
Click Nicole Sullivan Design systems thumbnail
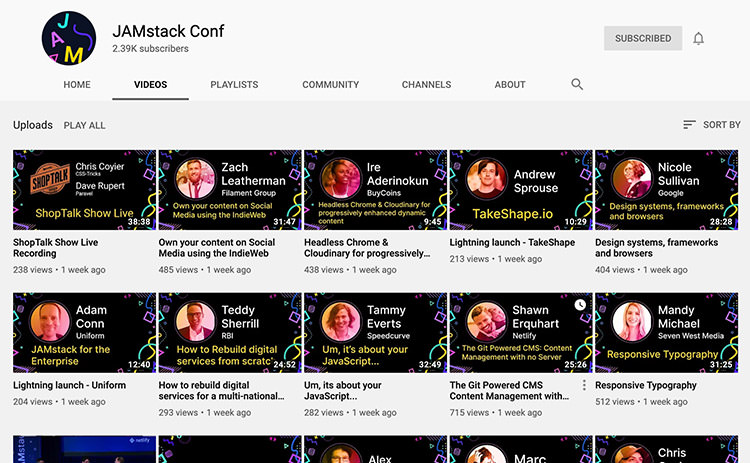coord(665,190)
